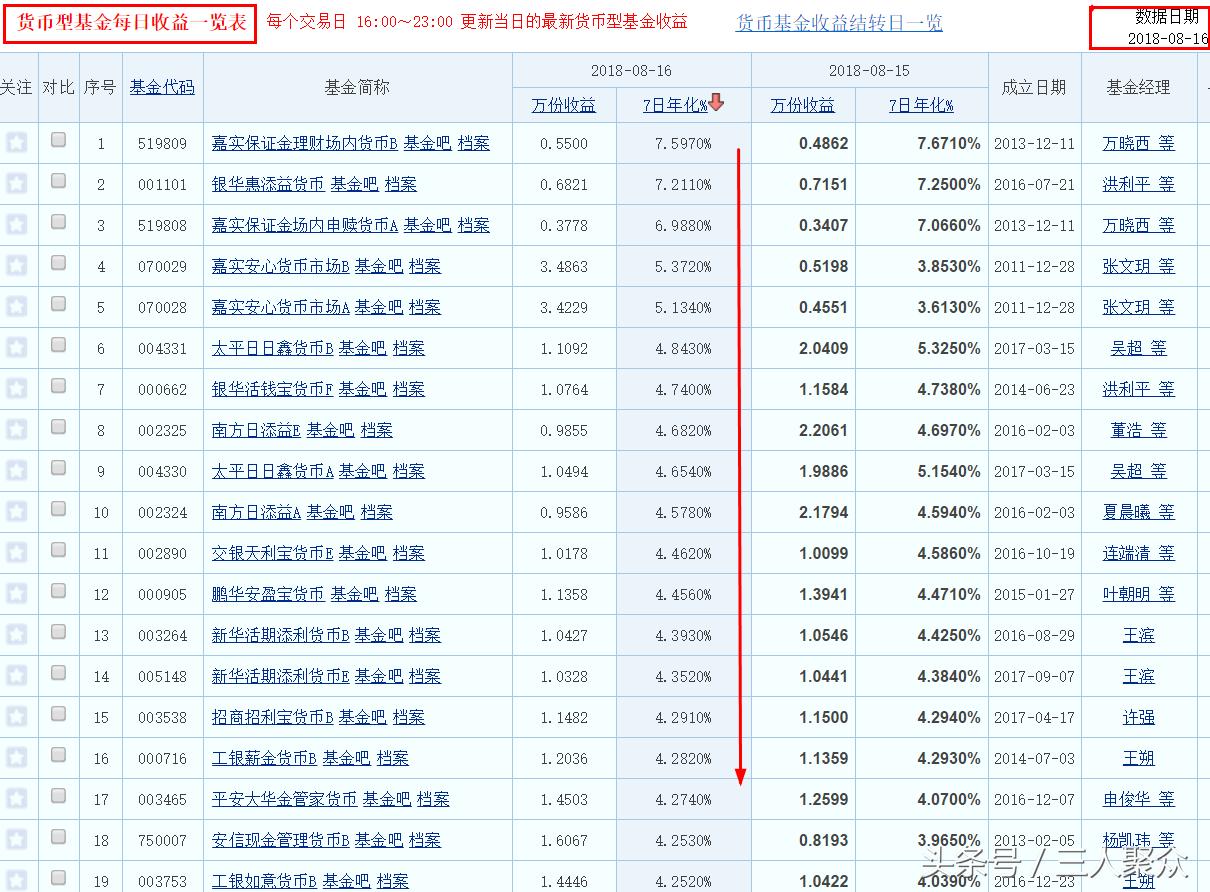Star the 银华惠添益货币 fund

click(17, 184)
